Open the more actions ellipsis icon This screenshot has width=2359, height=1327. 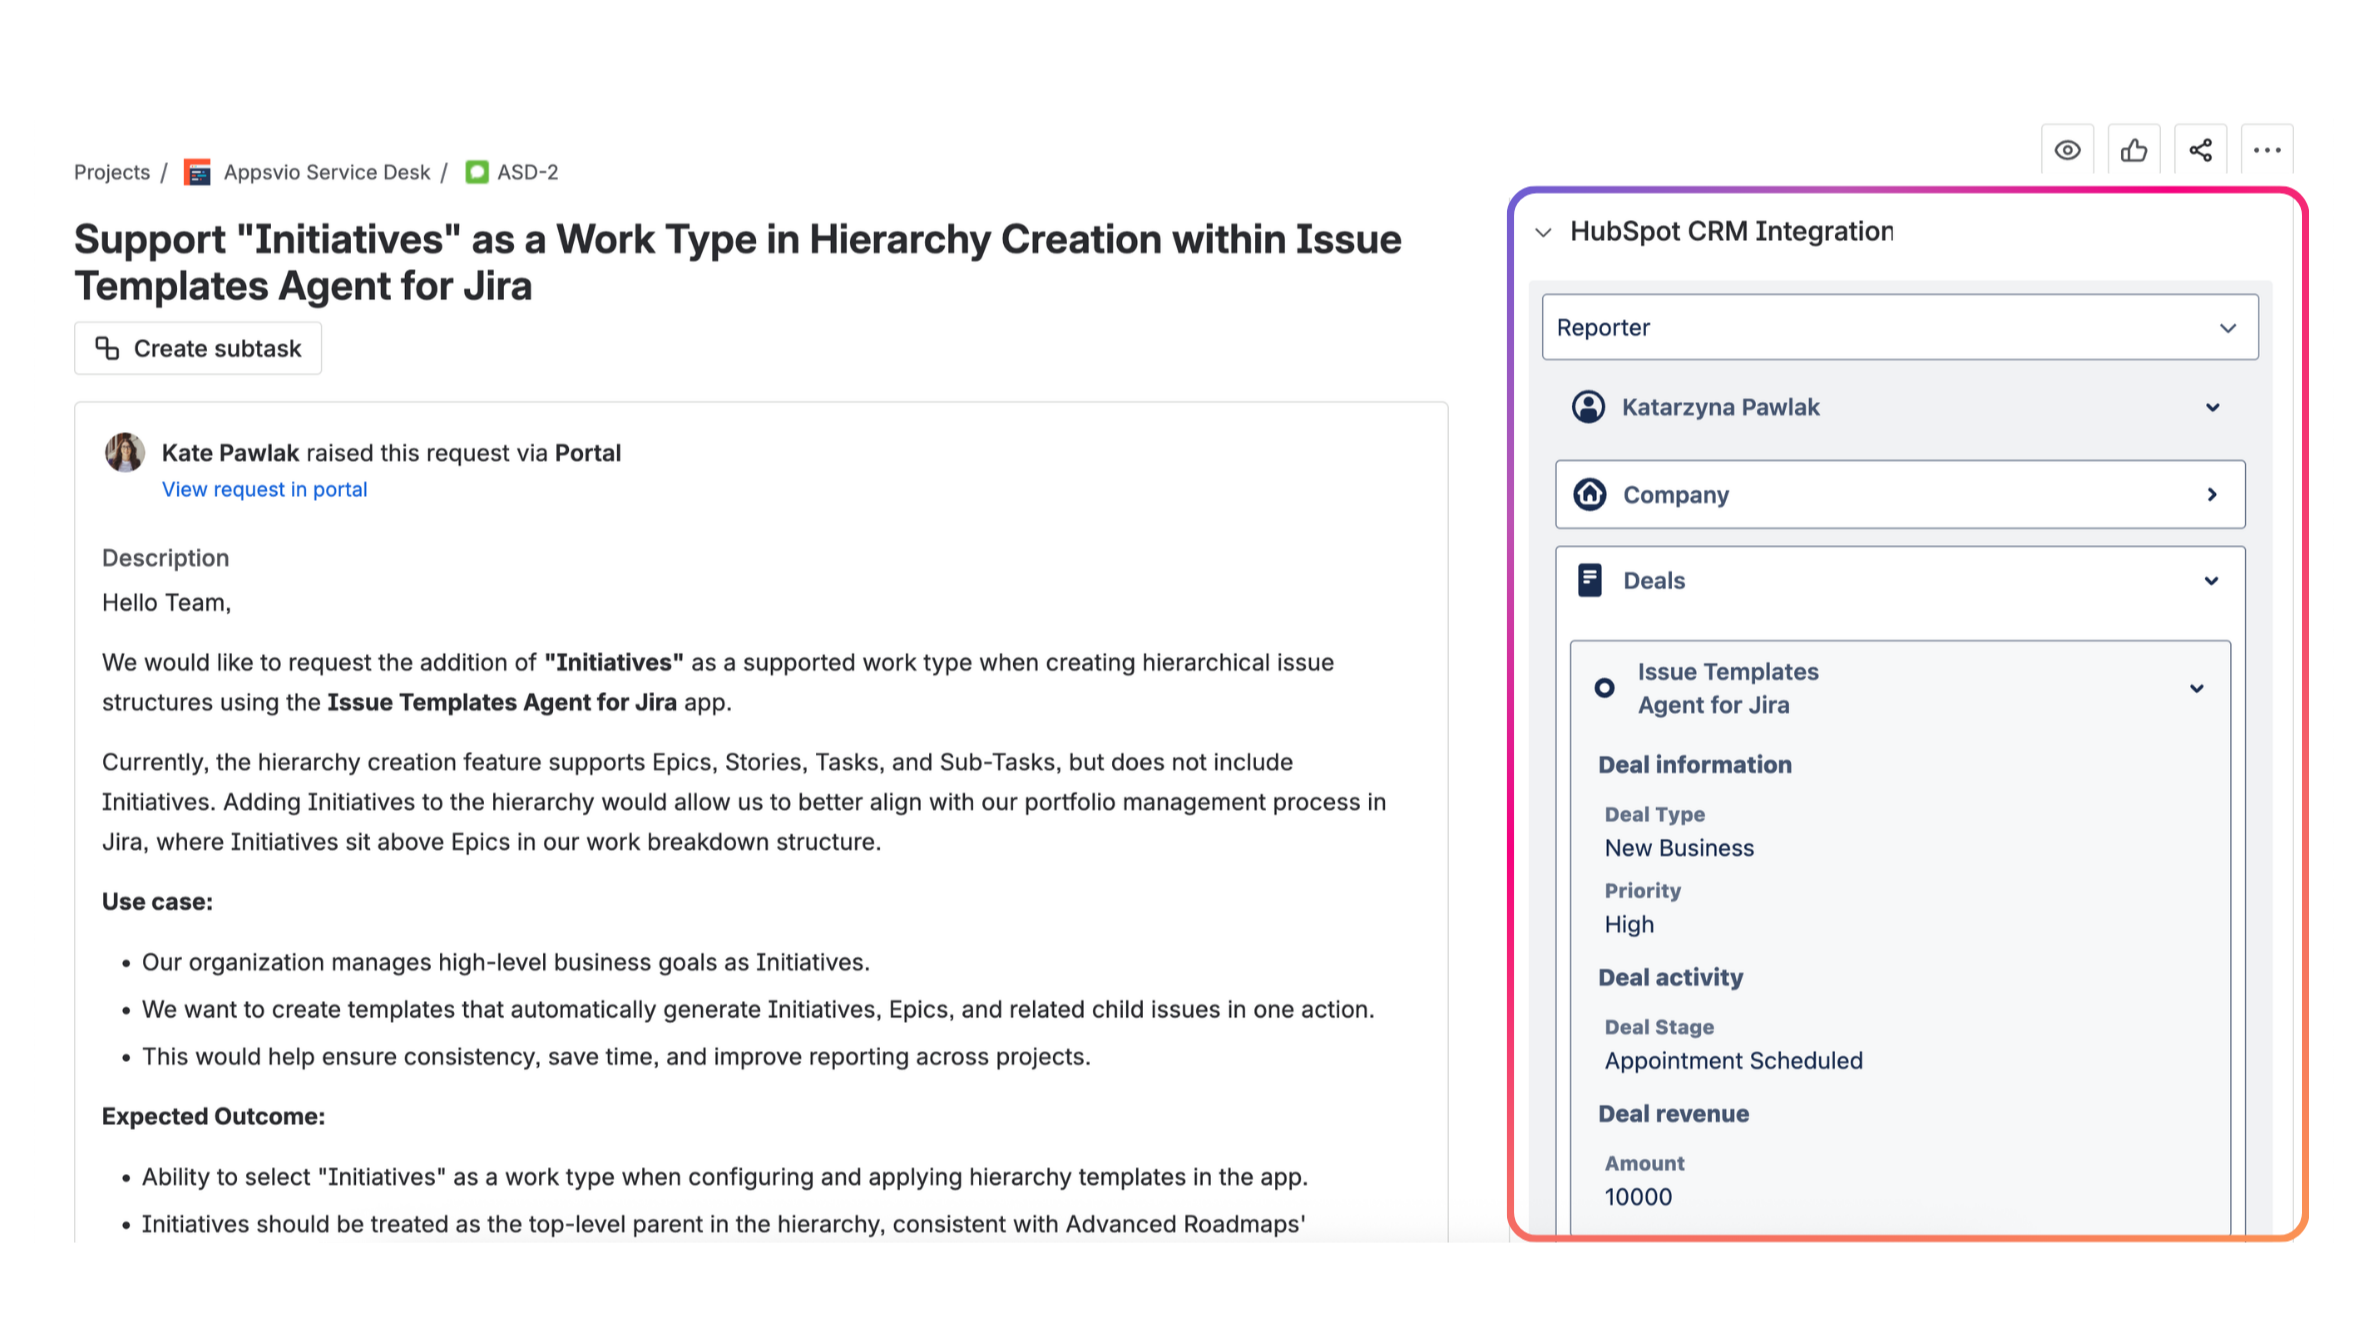tap(2267, 148)
